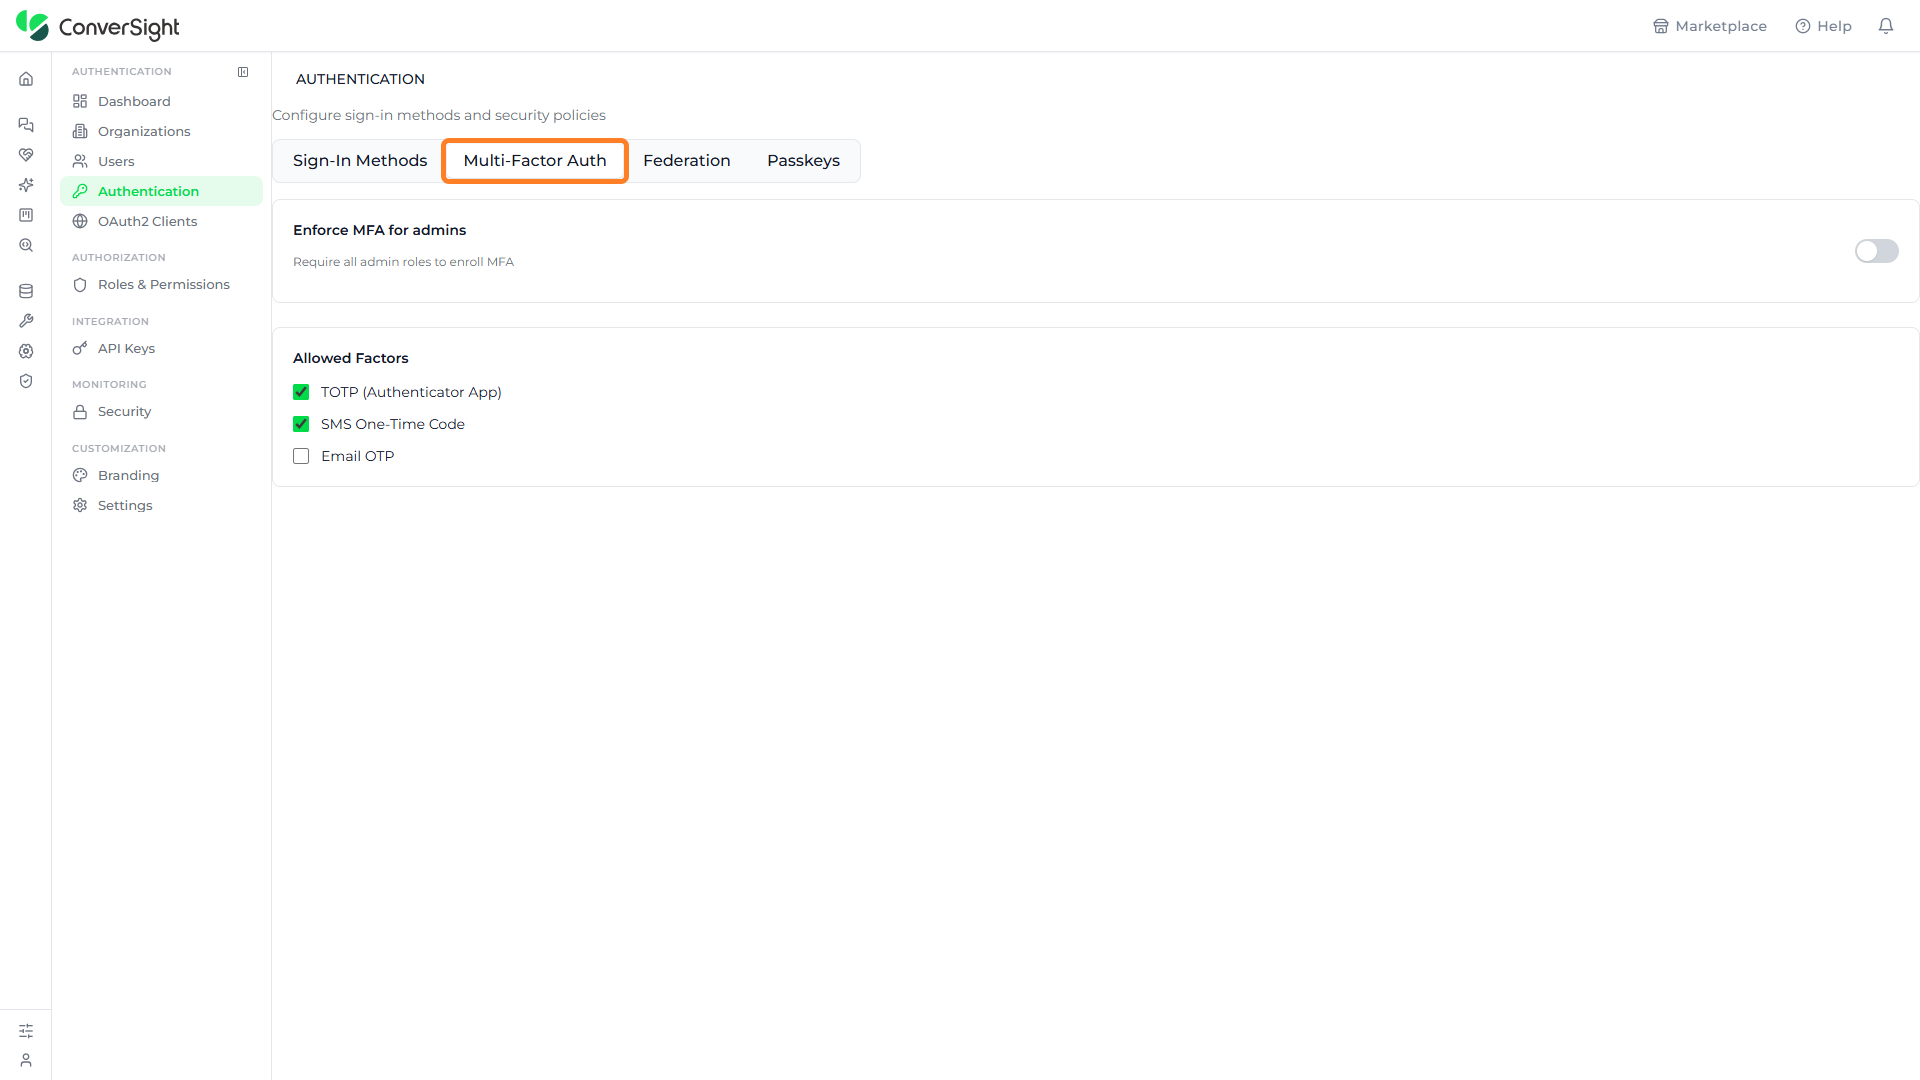This screenshot has width=1920, height=1080.
Task: Open the home icon in left rail
Action: point(26,79)
